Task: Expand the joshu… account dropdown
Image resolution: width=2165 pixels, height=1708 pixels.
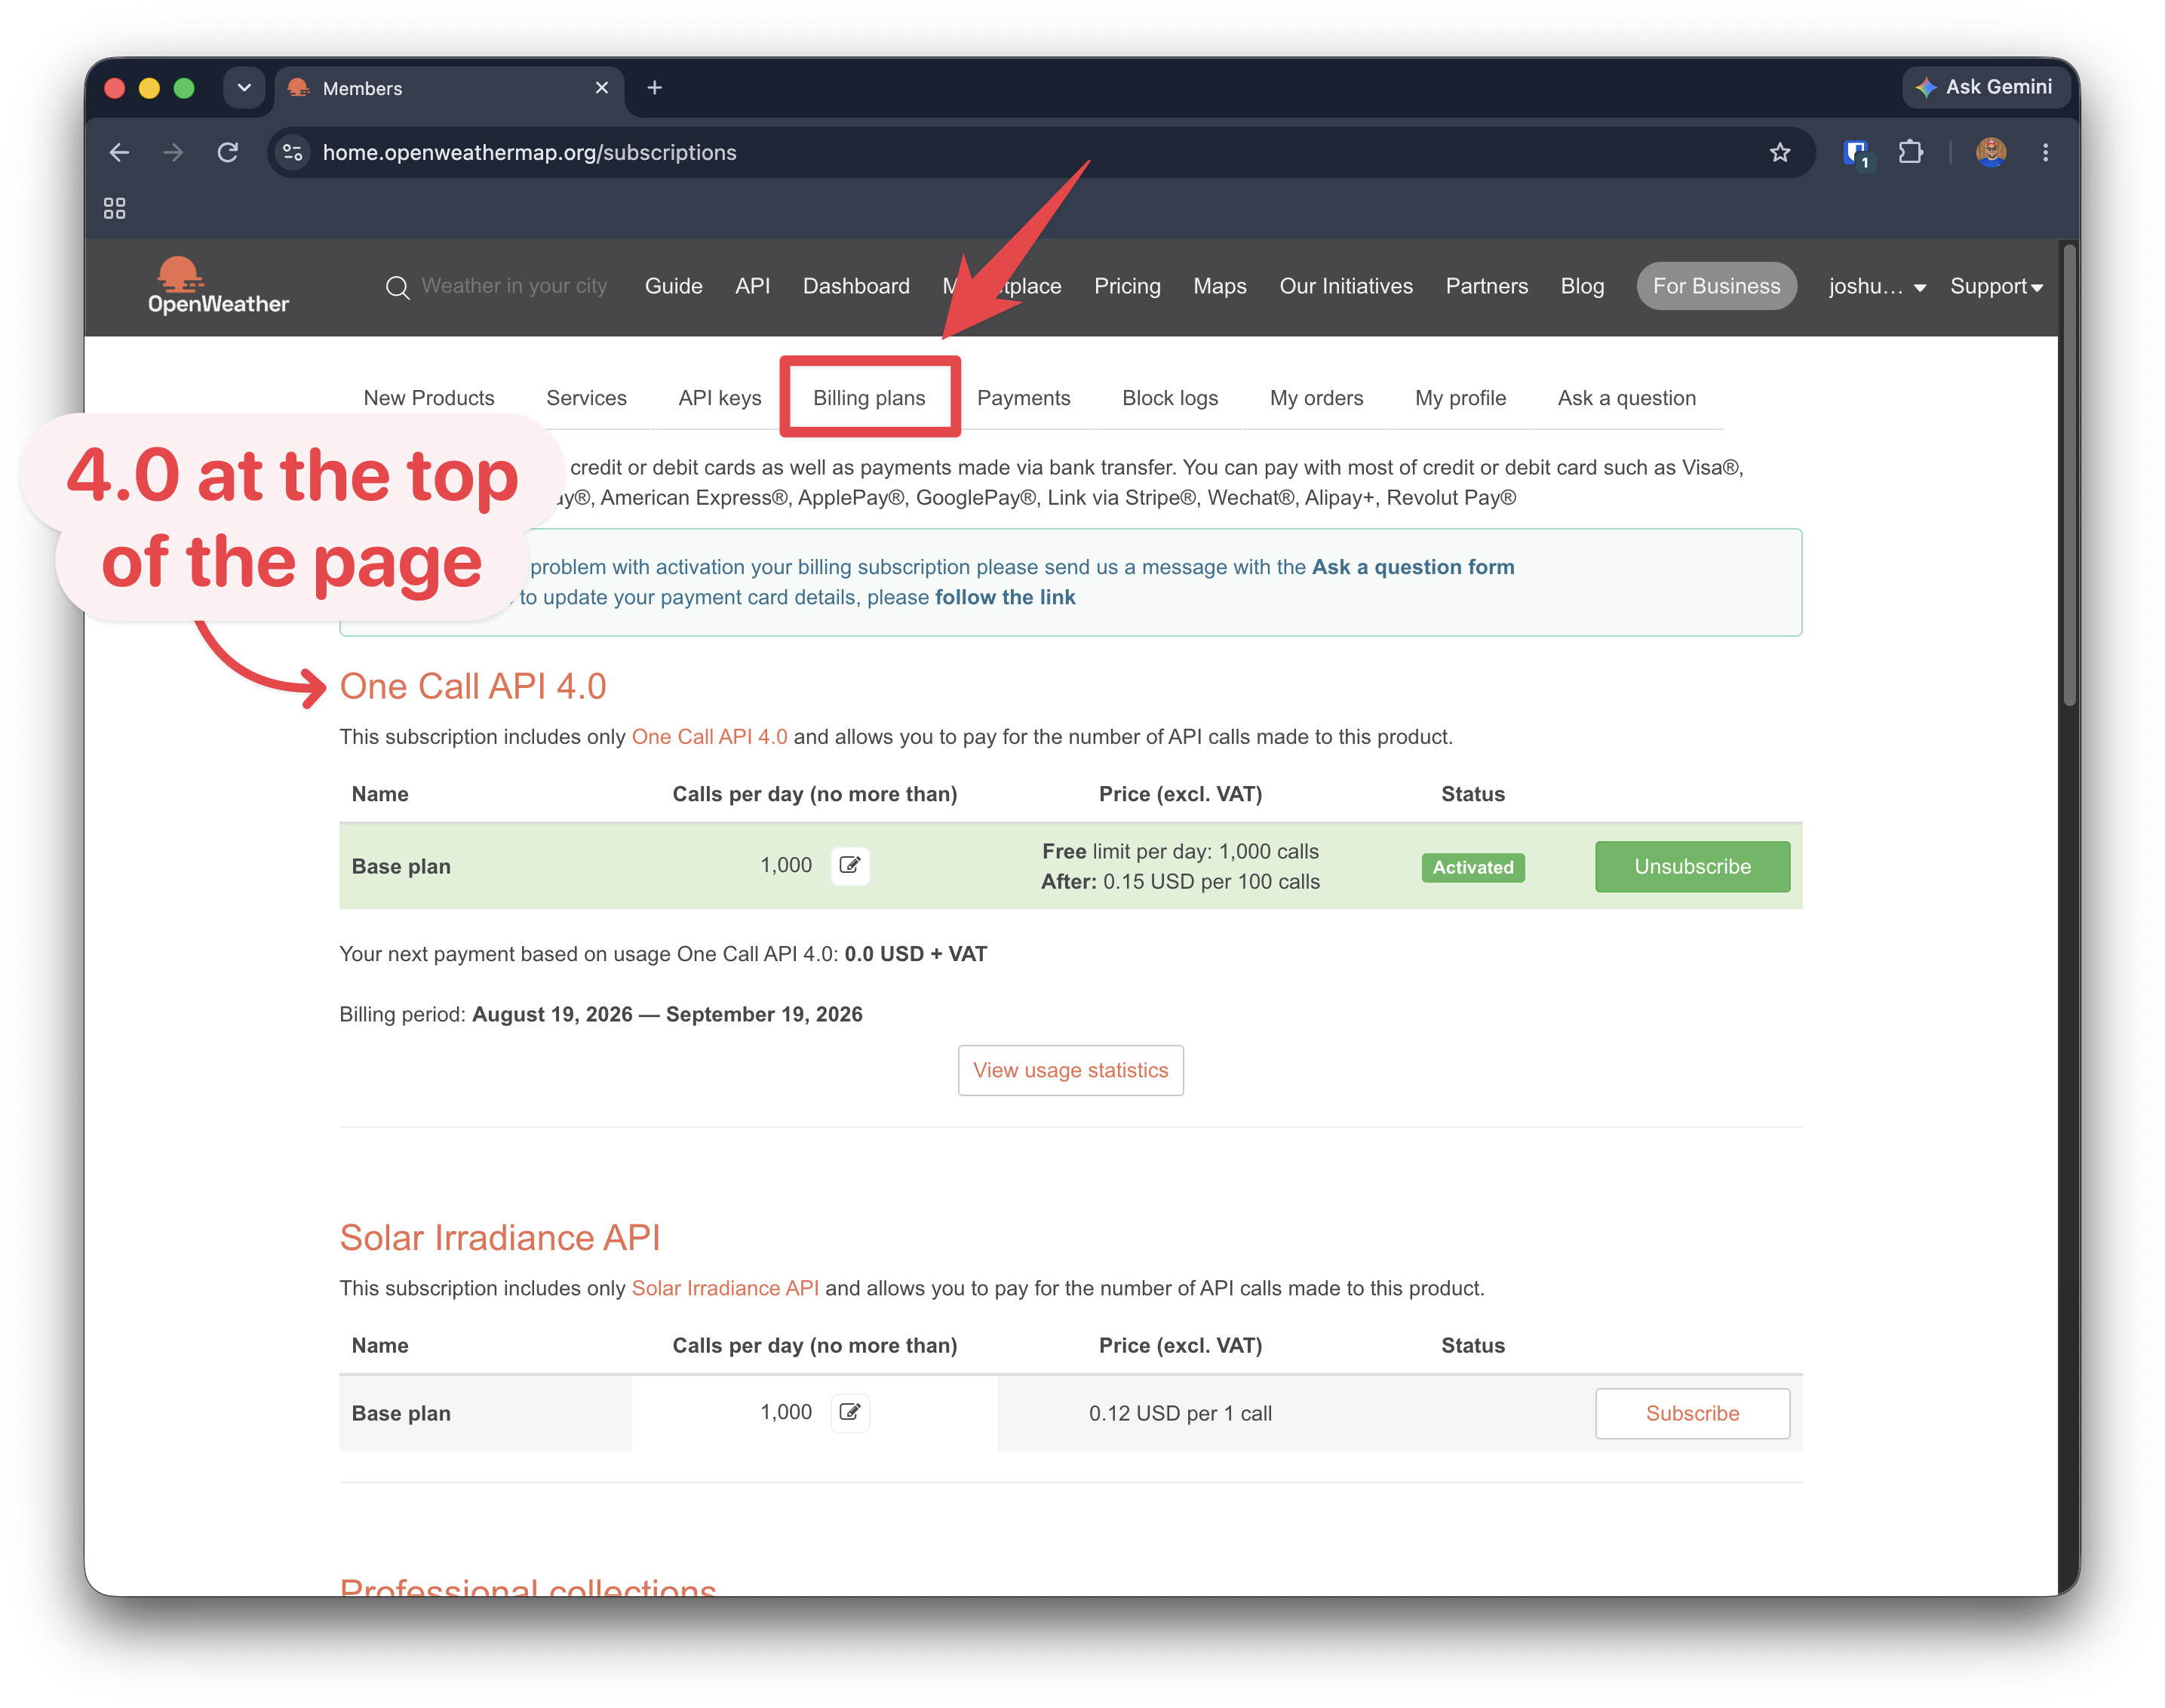Action: (x=1877, y=286)
